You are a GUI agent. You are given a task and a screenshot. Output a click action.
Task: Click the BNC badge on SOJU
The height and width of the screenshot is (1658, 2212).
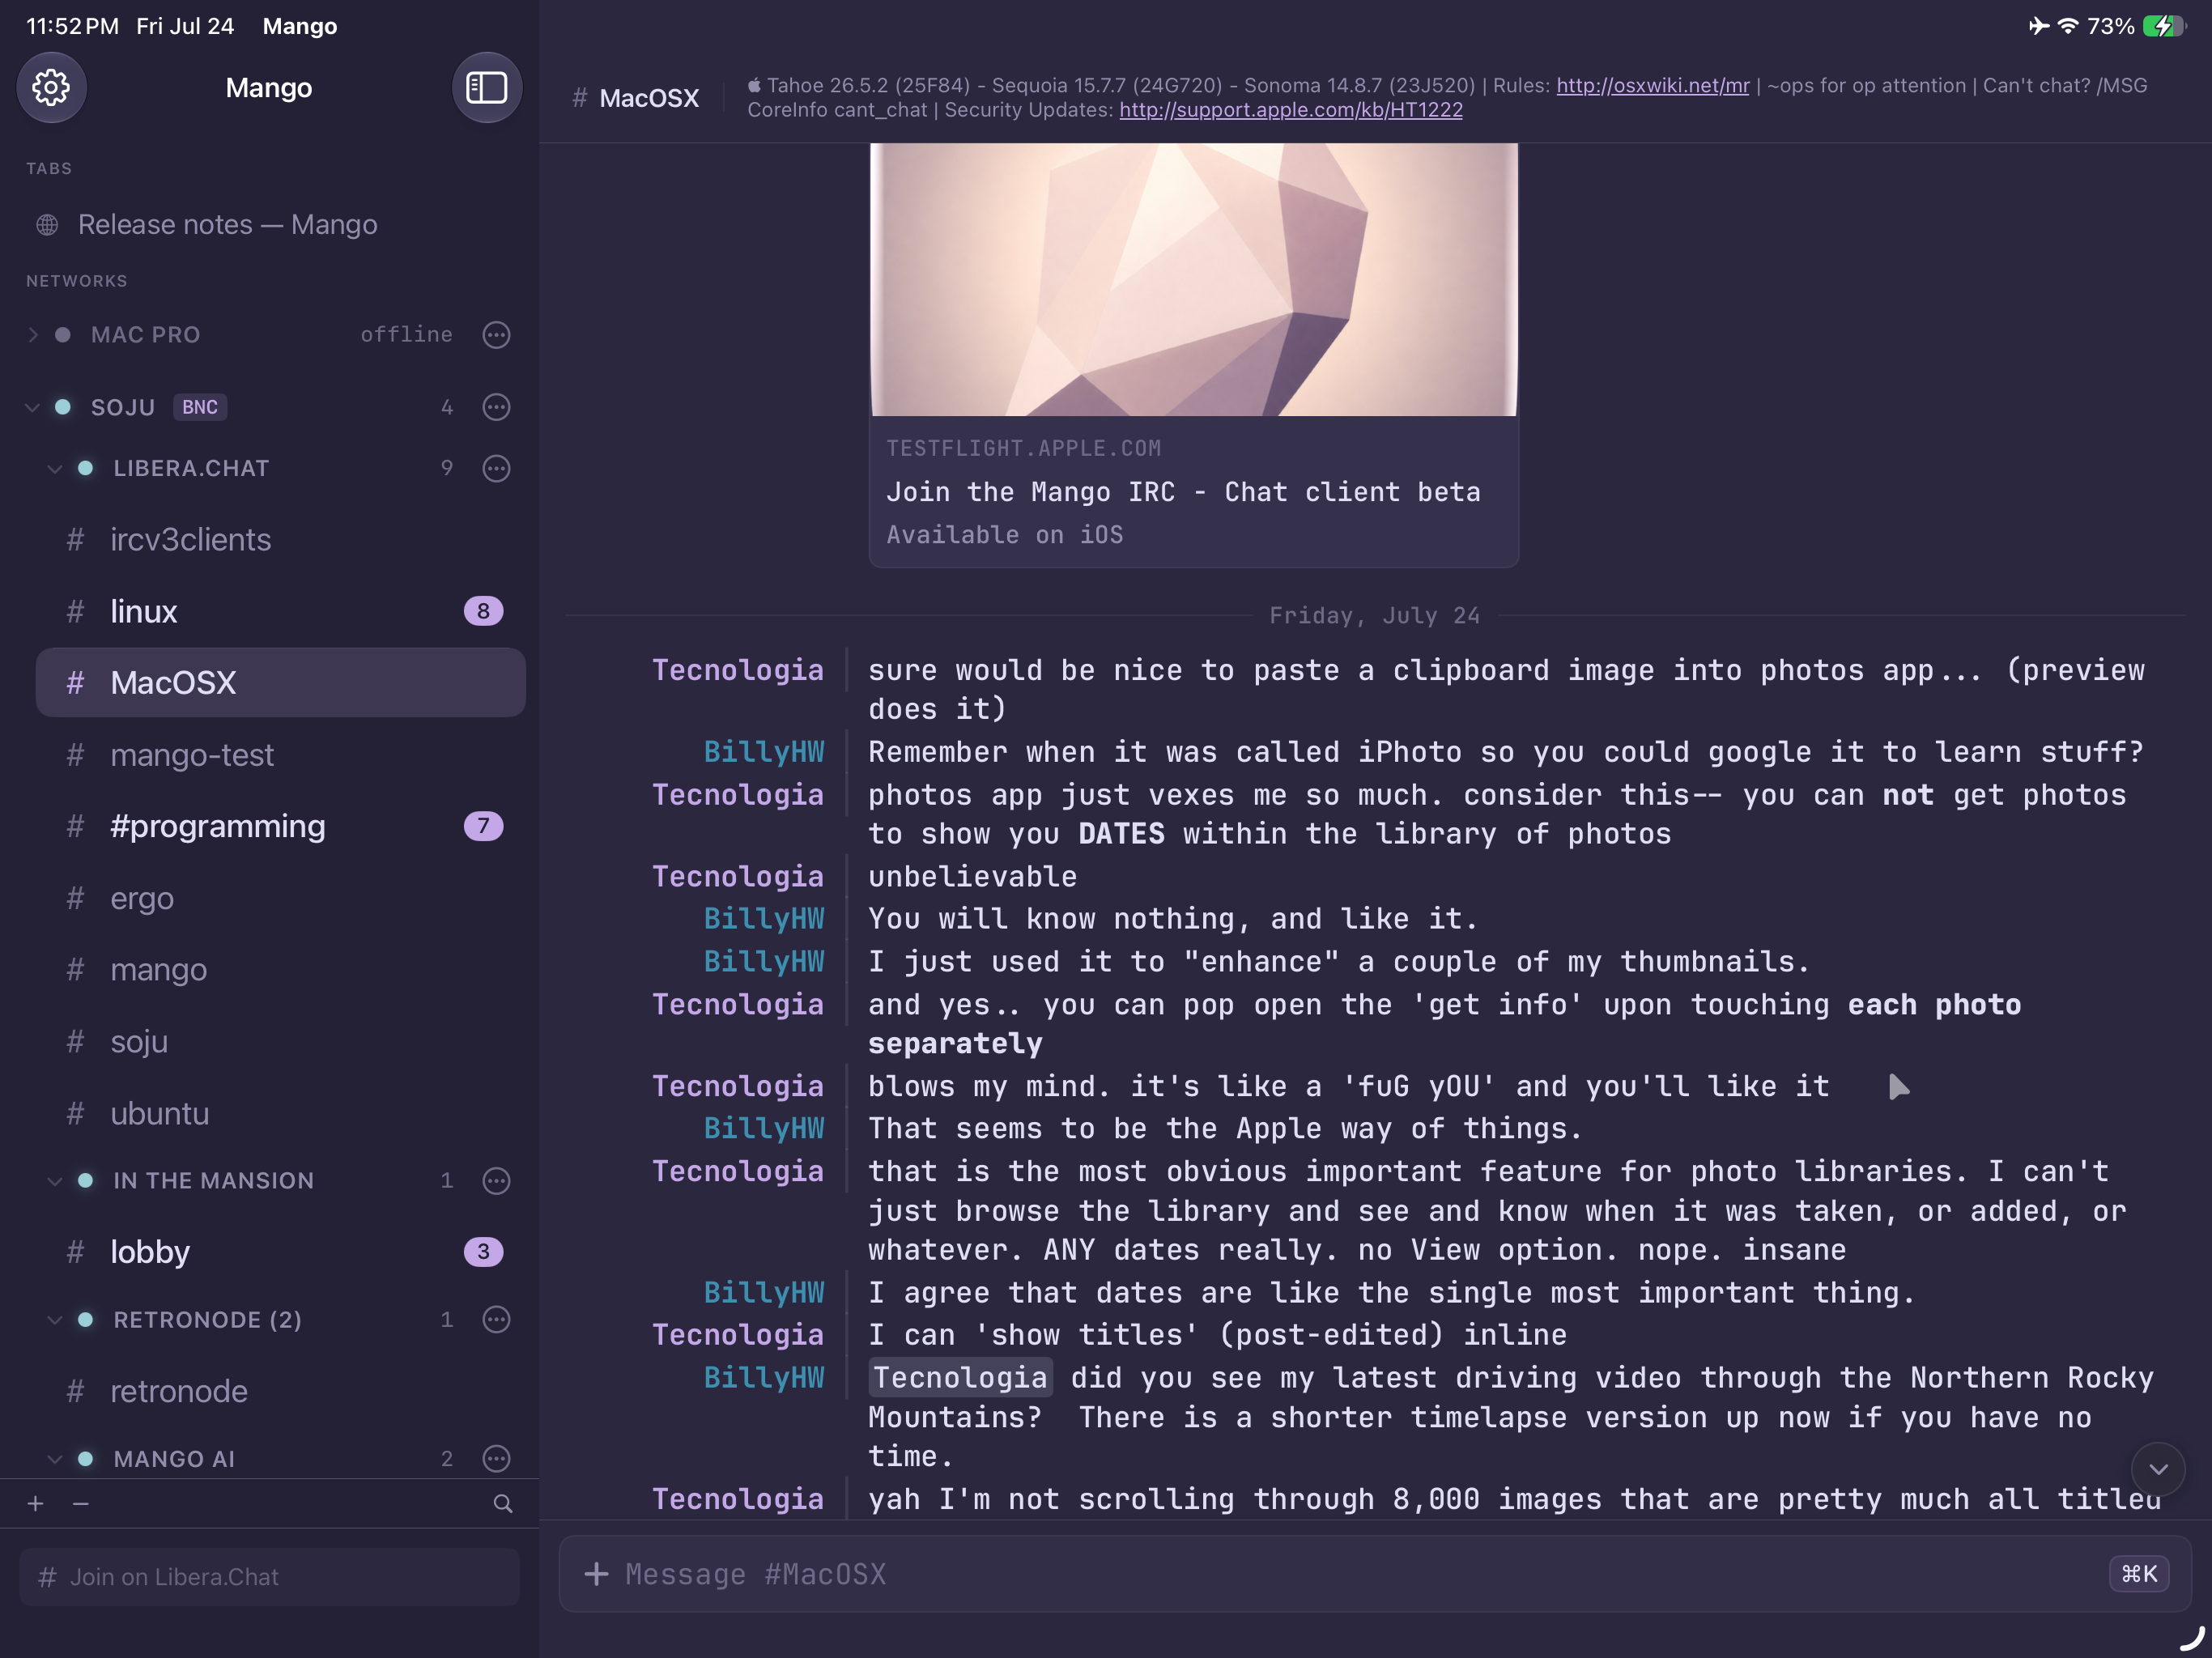pyautogui.click(x=200, y=407)
